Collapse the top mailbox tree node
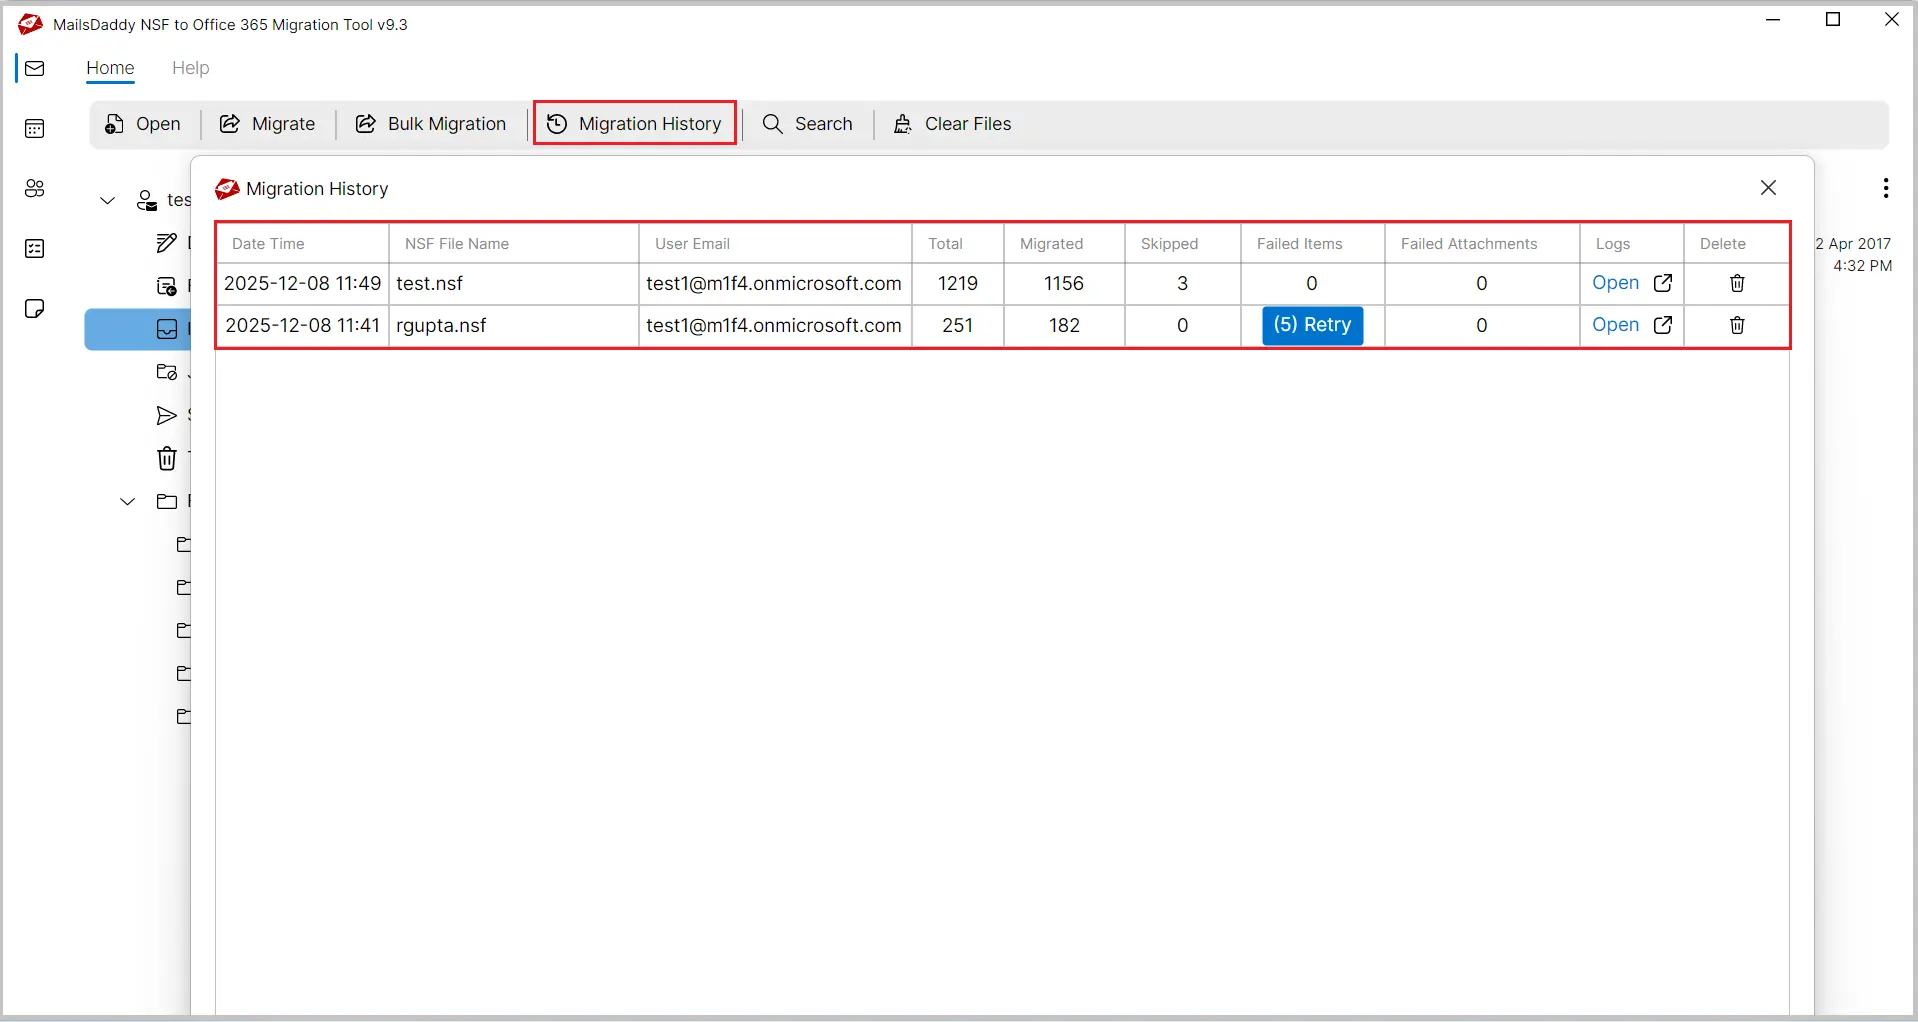Screen dimensions: 1918x1022 click(108, 201)
